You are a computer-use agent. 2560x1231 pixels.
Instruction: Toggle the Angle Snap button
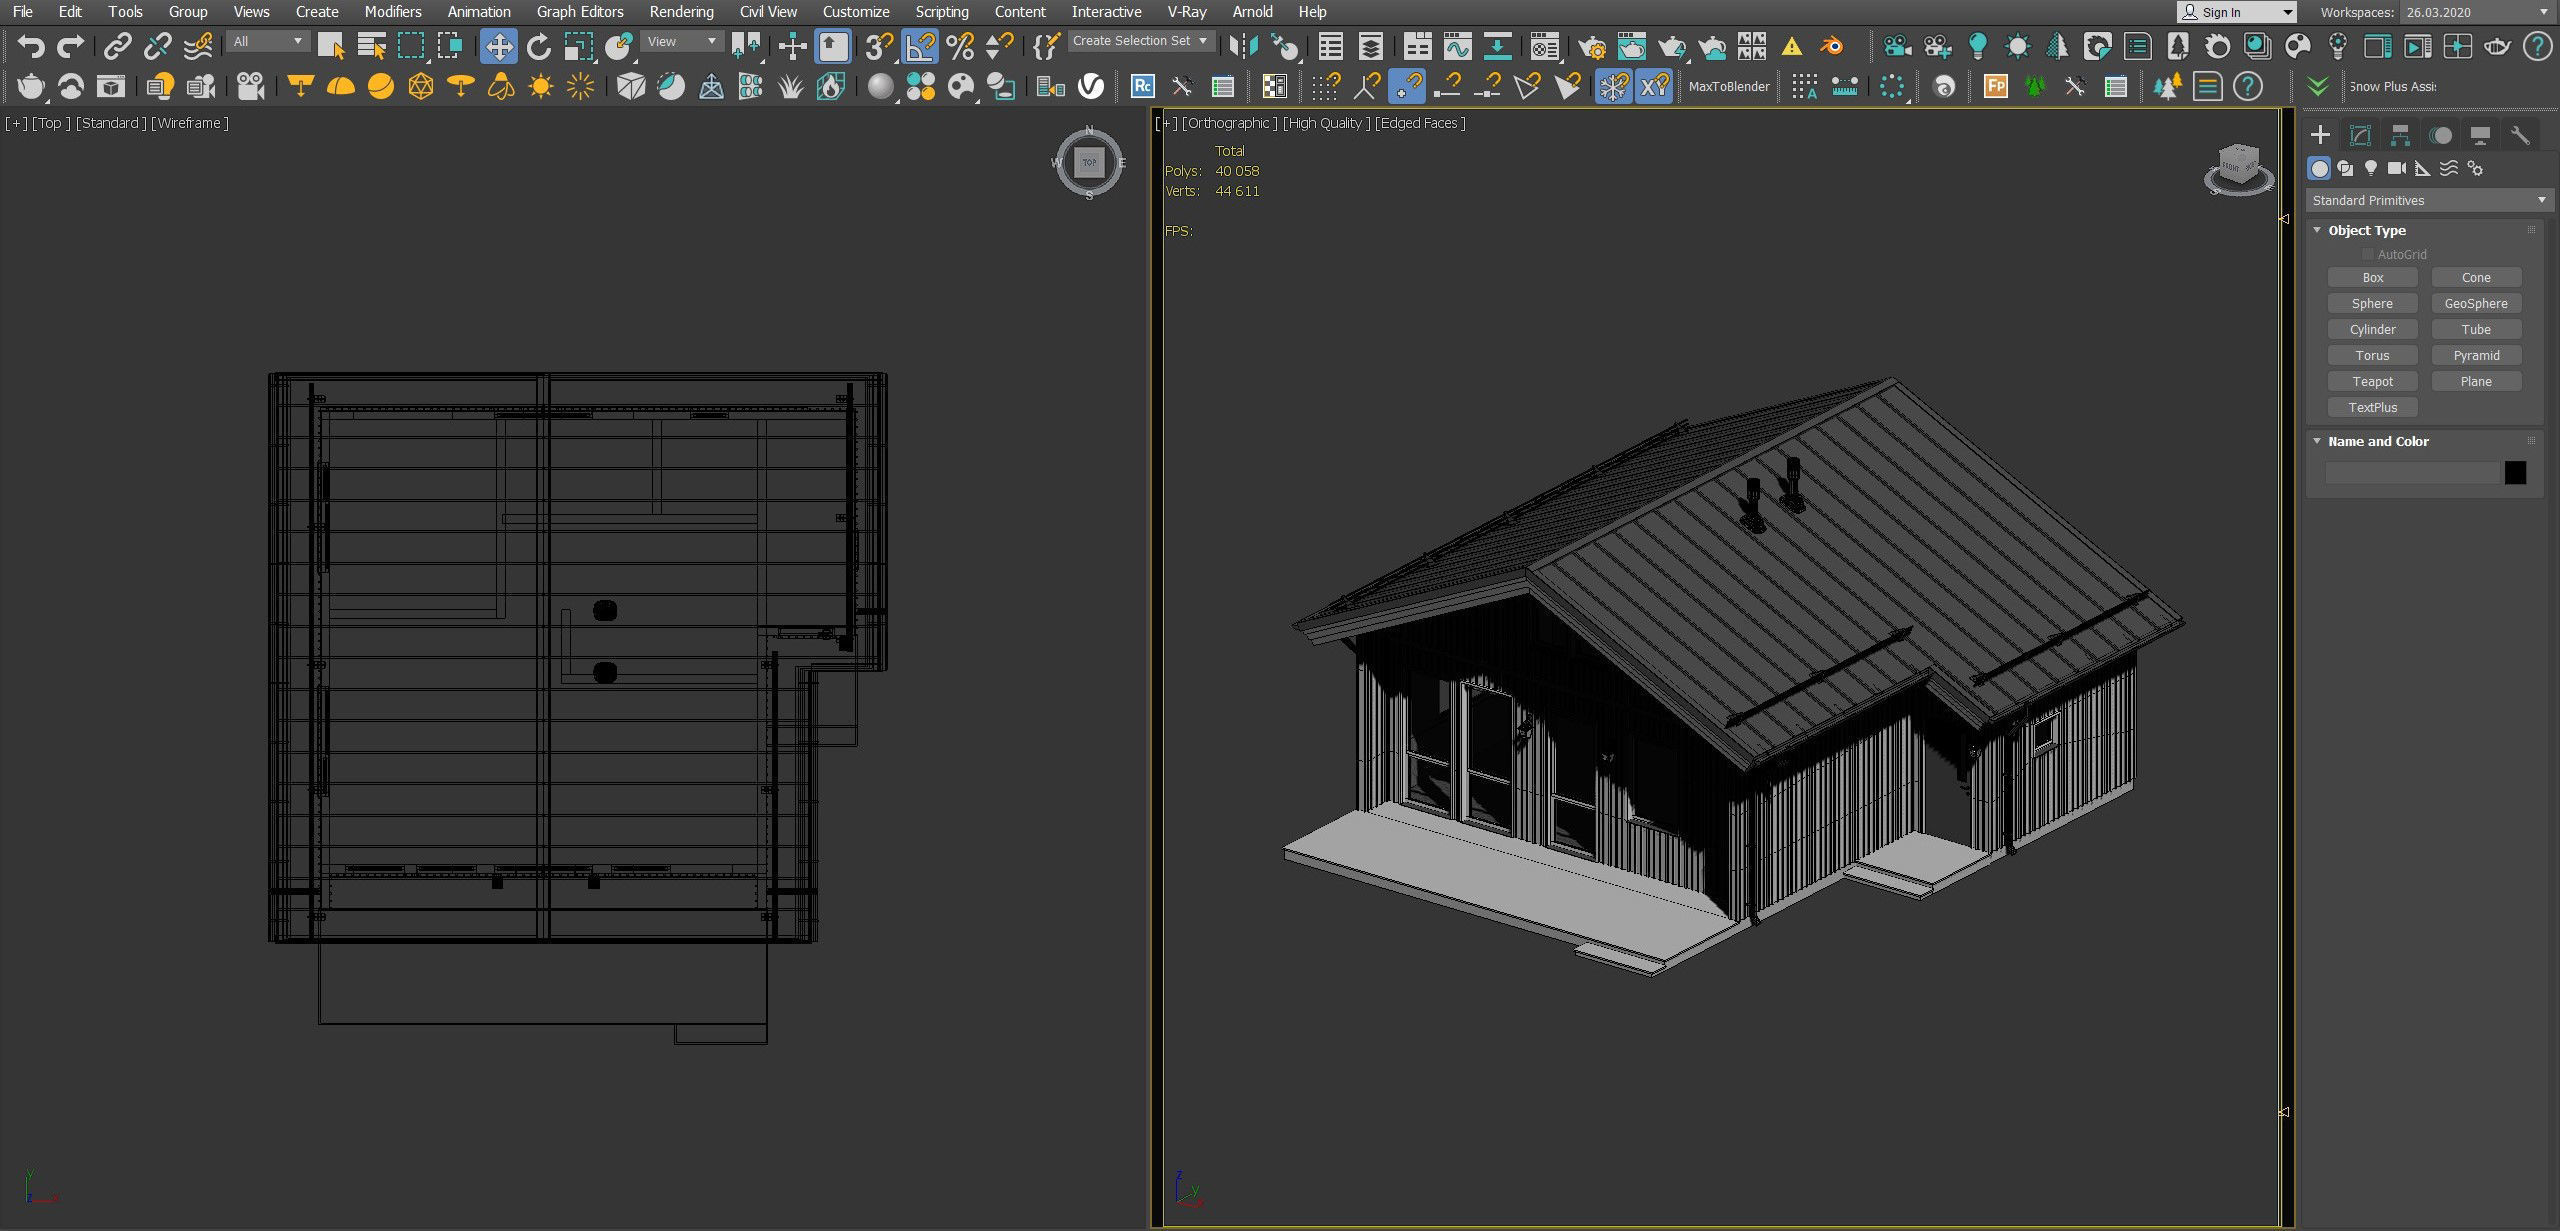(920, 46)
